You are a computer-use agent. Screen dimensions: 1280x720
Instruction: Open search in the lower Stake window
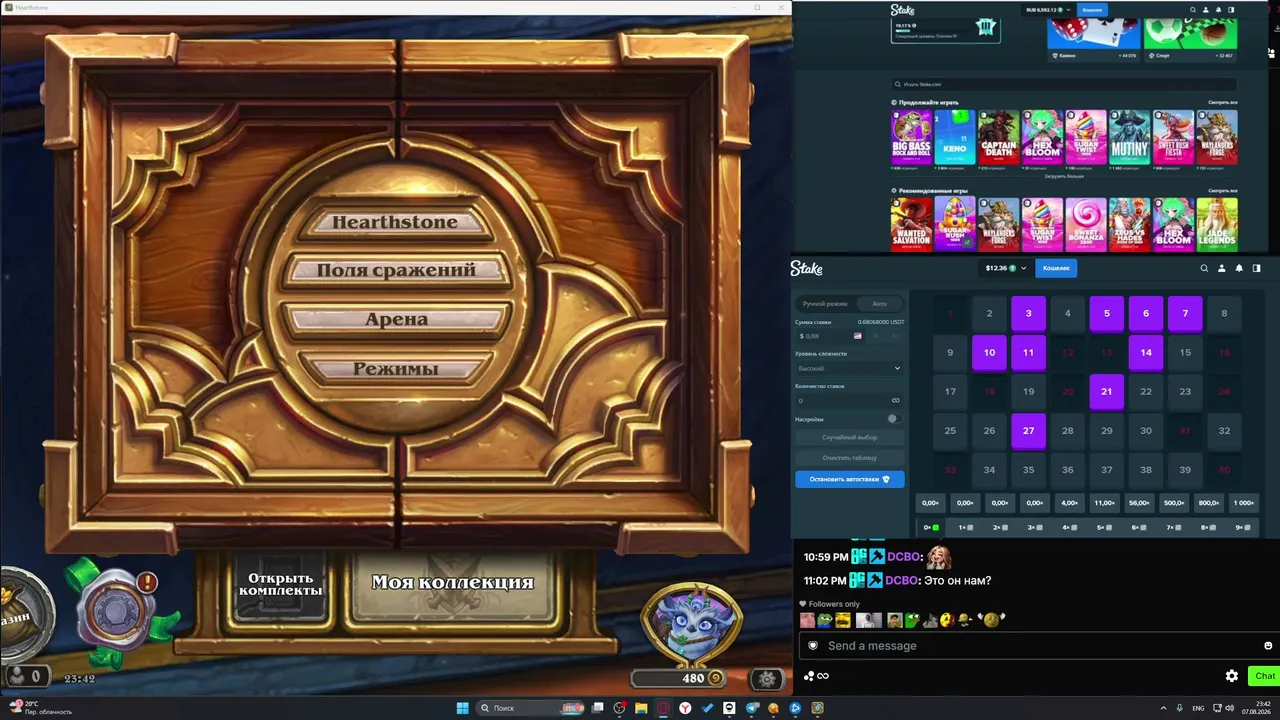1204,268
